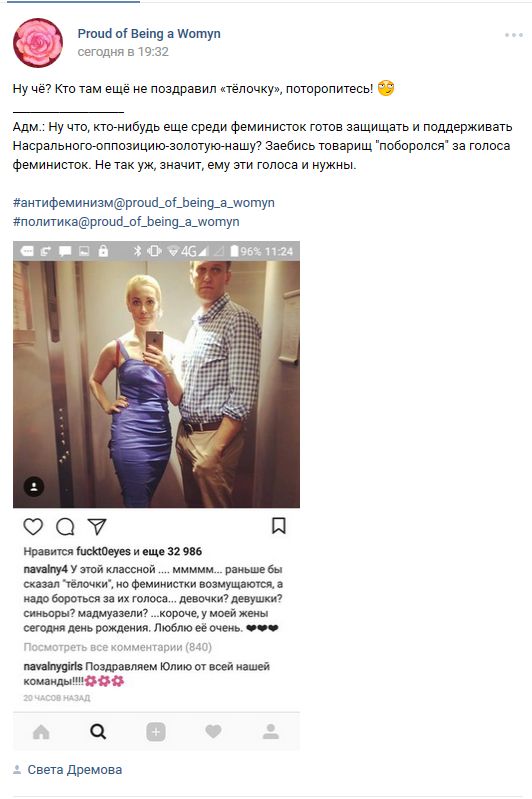
Task: Tap the heart like icon under photo
Action: (x=33, y=526)
